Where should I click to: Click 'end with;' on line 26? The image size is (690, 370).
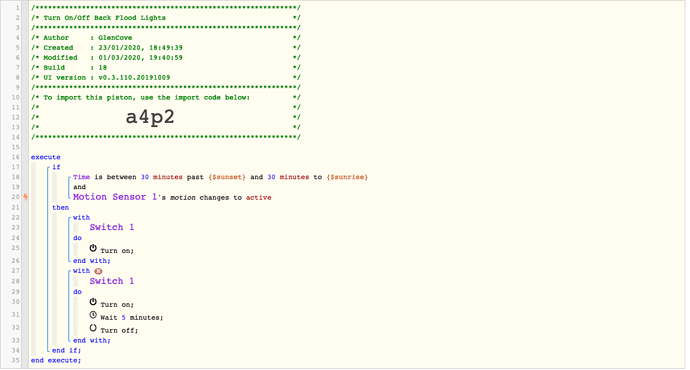click(92, 260)
